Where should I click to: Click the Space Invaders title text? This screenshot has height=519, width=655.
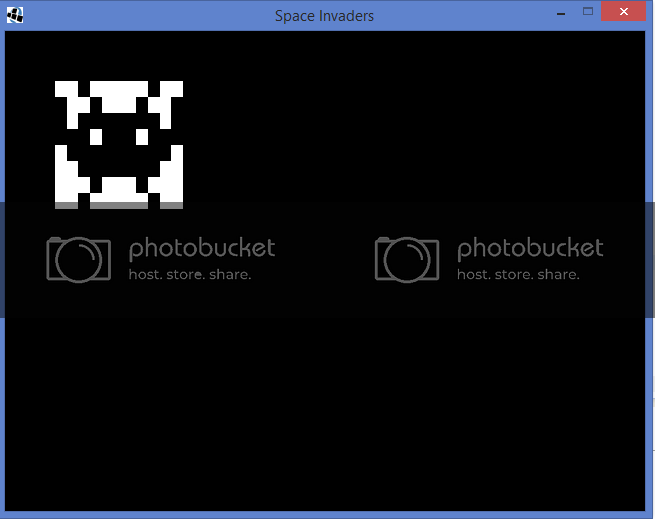tap(324, 16)
